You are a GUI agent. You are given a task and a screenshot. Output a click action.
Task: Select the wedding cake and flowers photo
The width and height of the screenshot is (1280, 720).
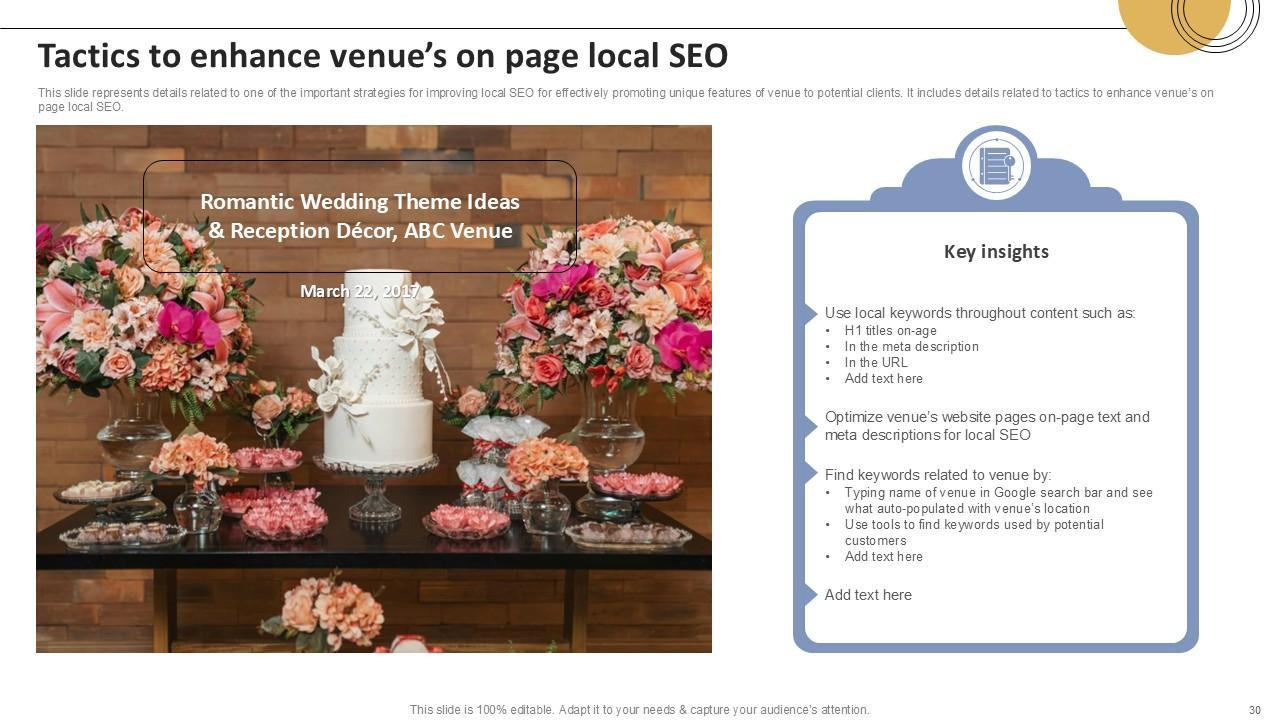point(374,389)
